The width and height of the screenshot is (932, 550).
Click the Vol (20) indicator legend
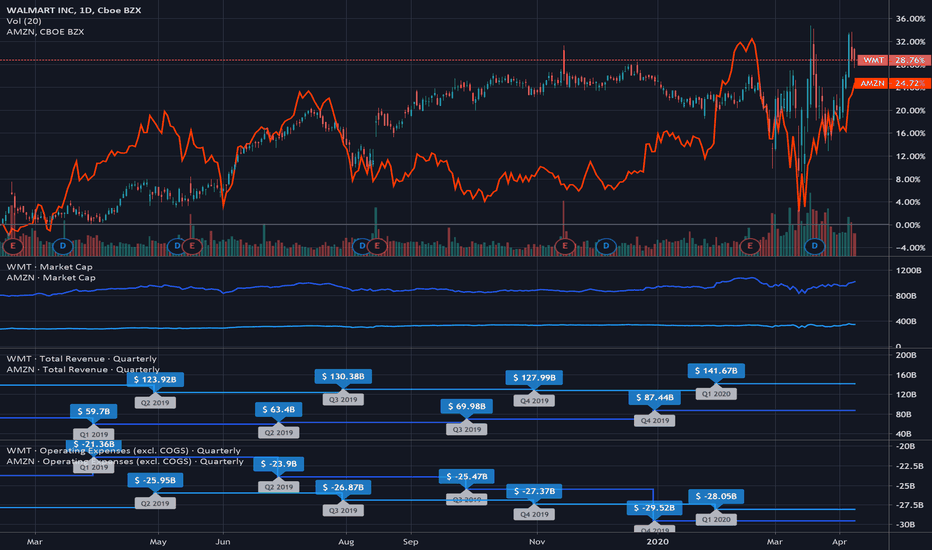pos(24,21)
